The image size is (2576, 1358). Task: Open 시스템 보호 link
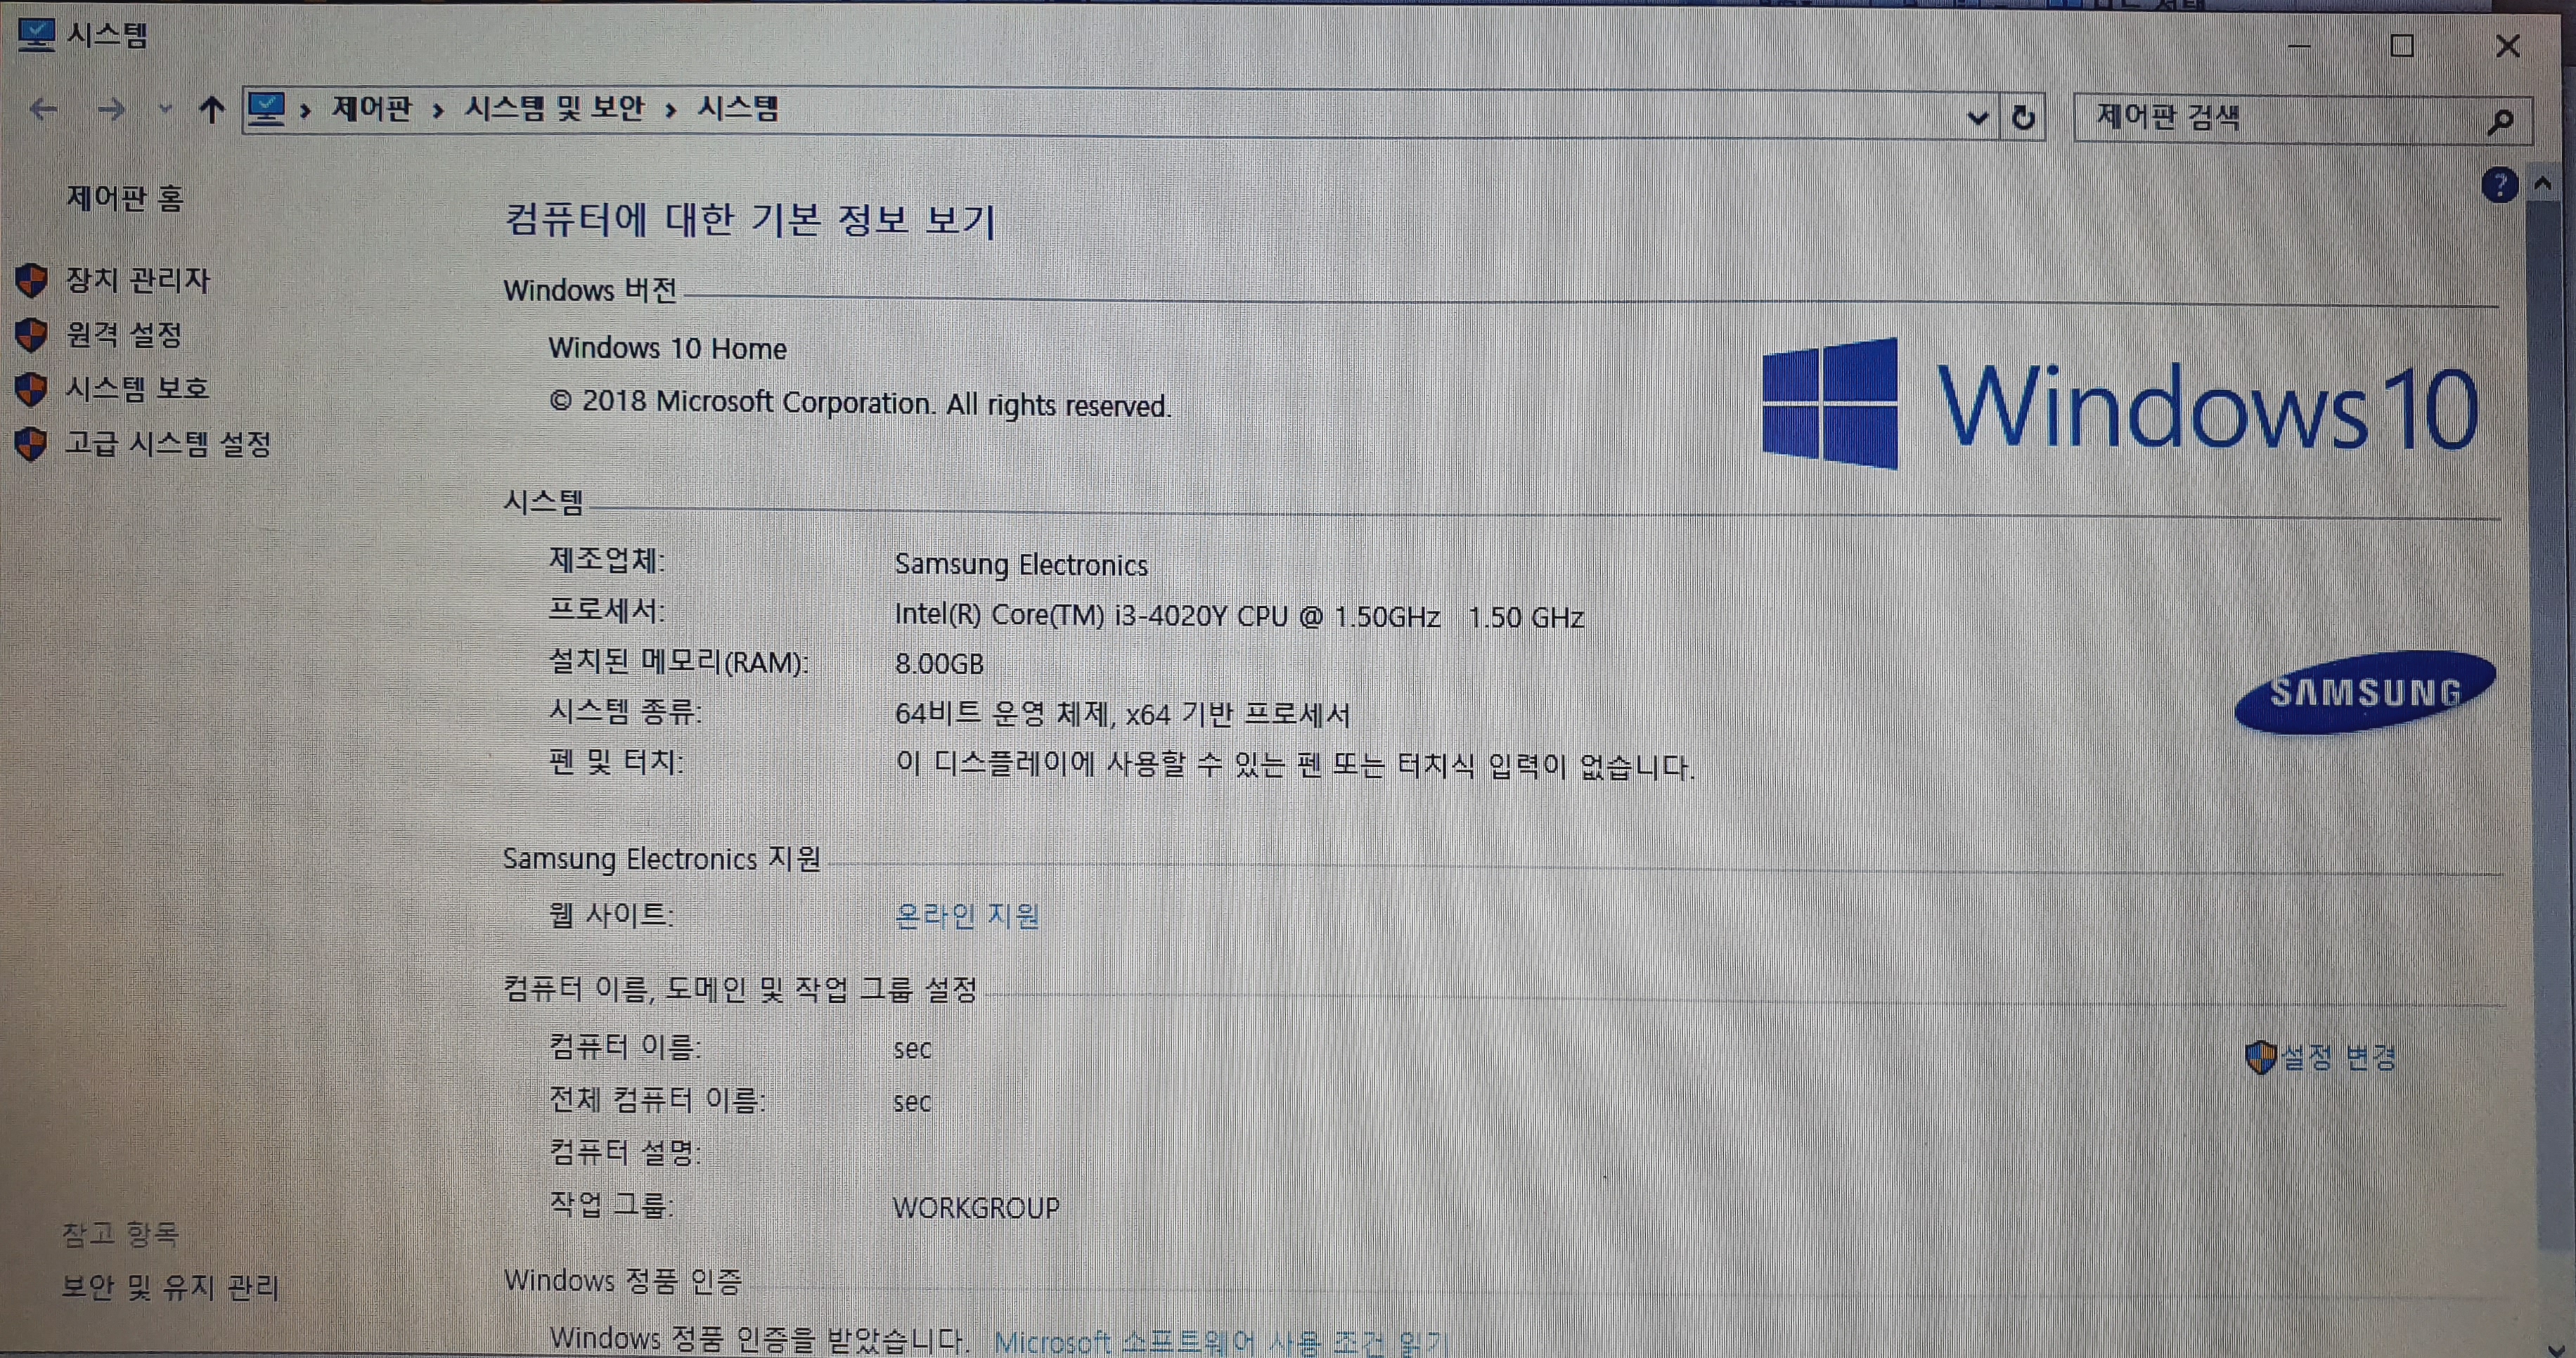point(138,388)
